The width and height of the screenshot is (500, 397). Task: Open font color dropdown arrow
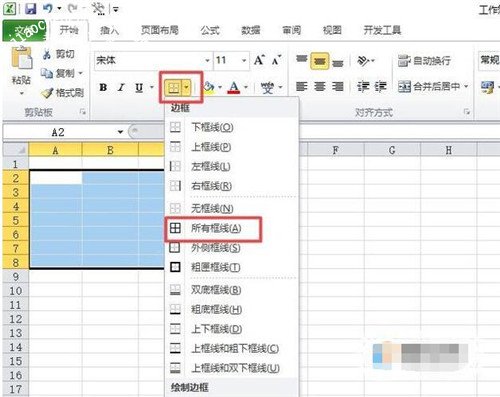click(x=246, y=87)
